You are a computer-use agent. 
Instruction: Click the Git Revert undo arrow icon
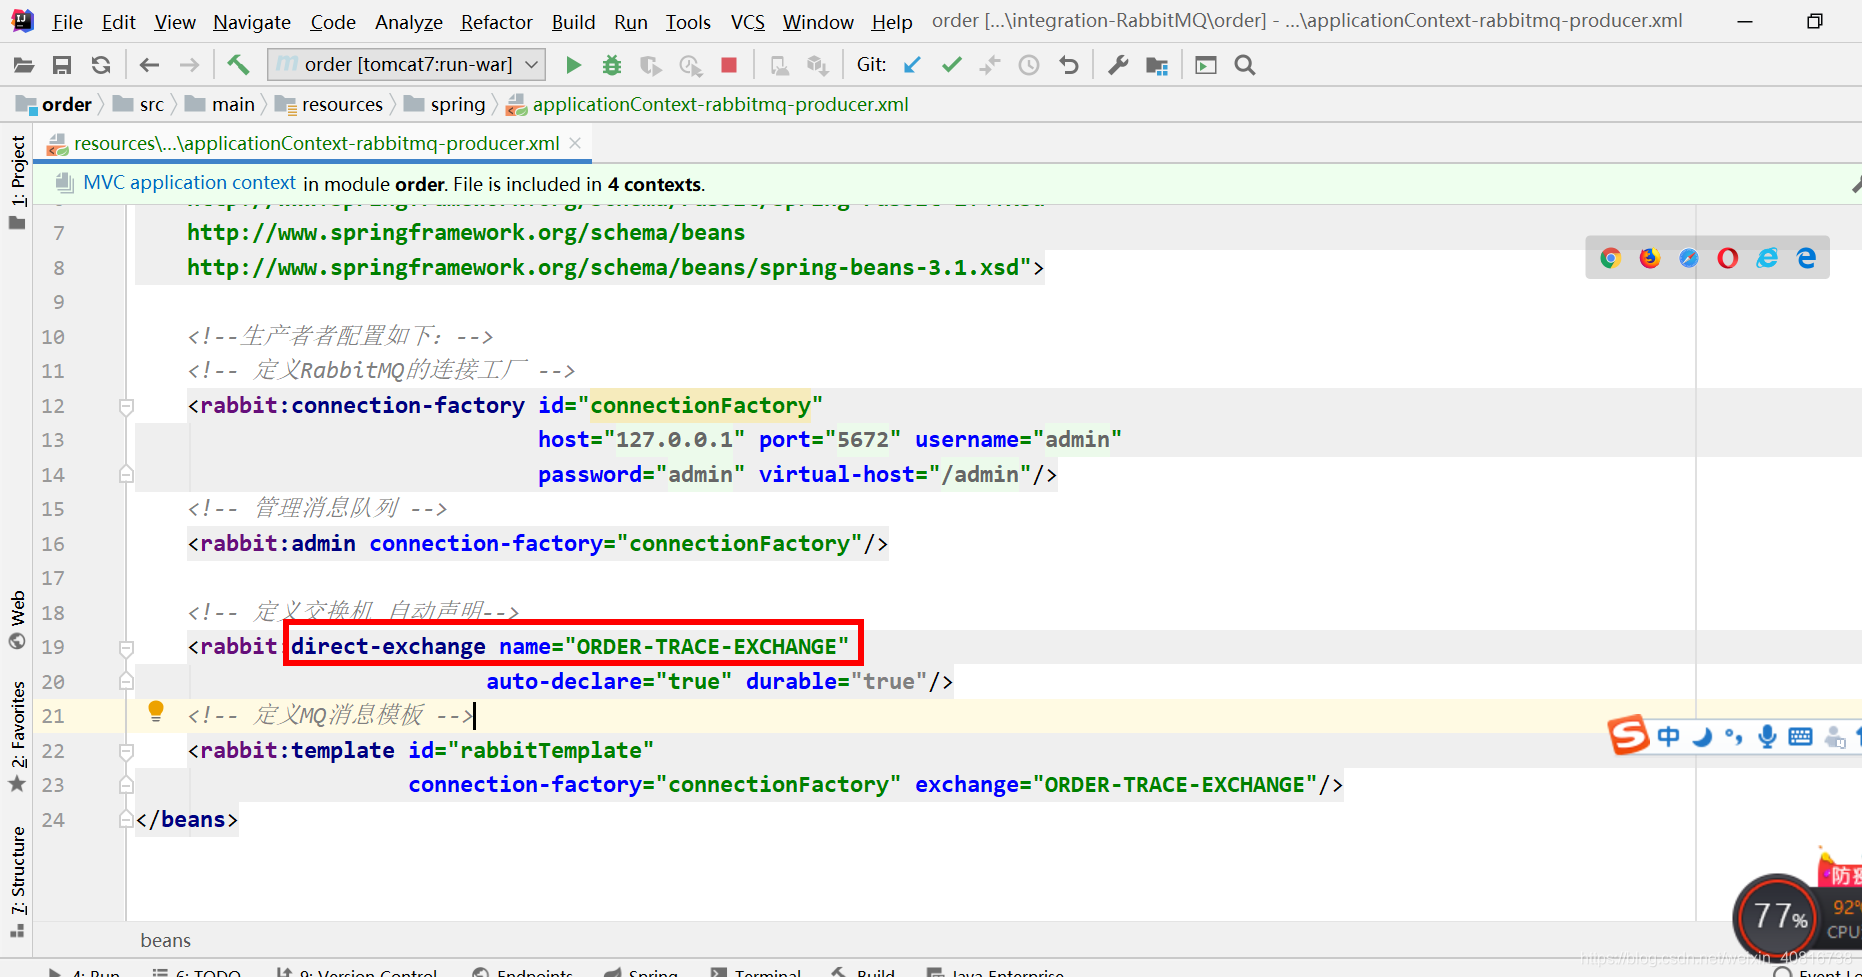[x=1069, y=65]
